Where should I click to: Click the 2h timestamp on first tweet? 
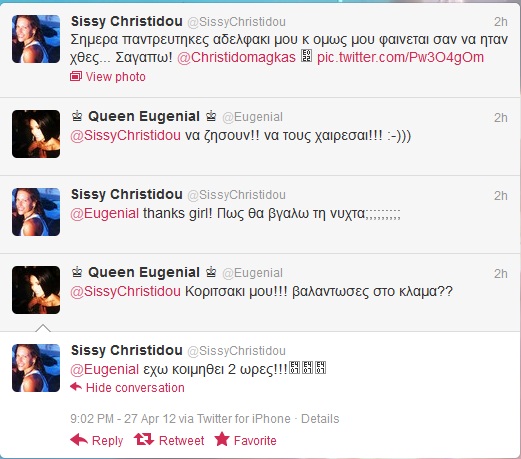pos(501,22)
